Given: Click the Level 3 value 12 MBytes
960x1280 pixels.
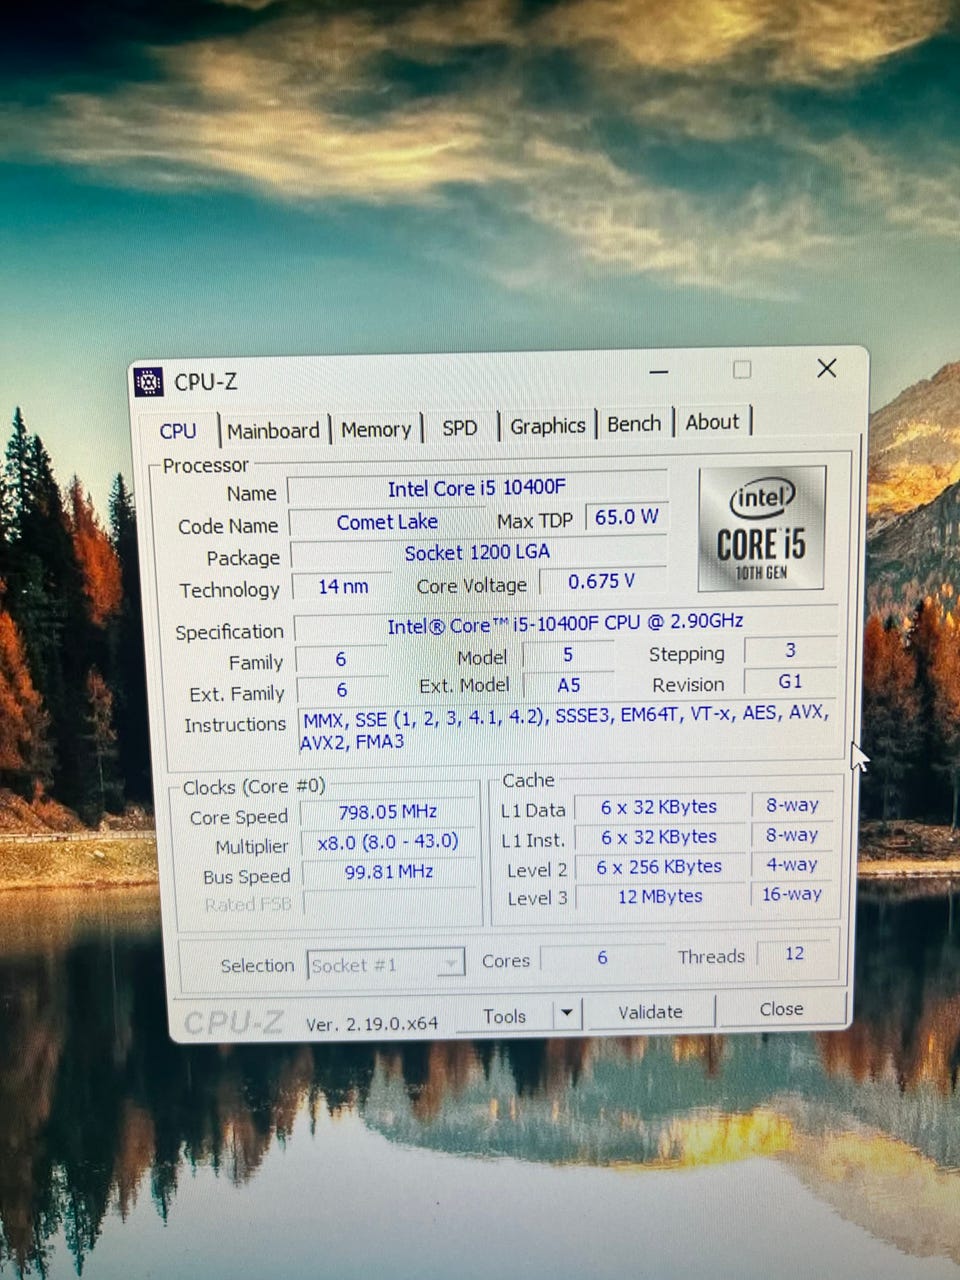Looking at the screenshot, I should click(660, 897).
